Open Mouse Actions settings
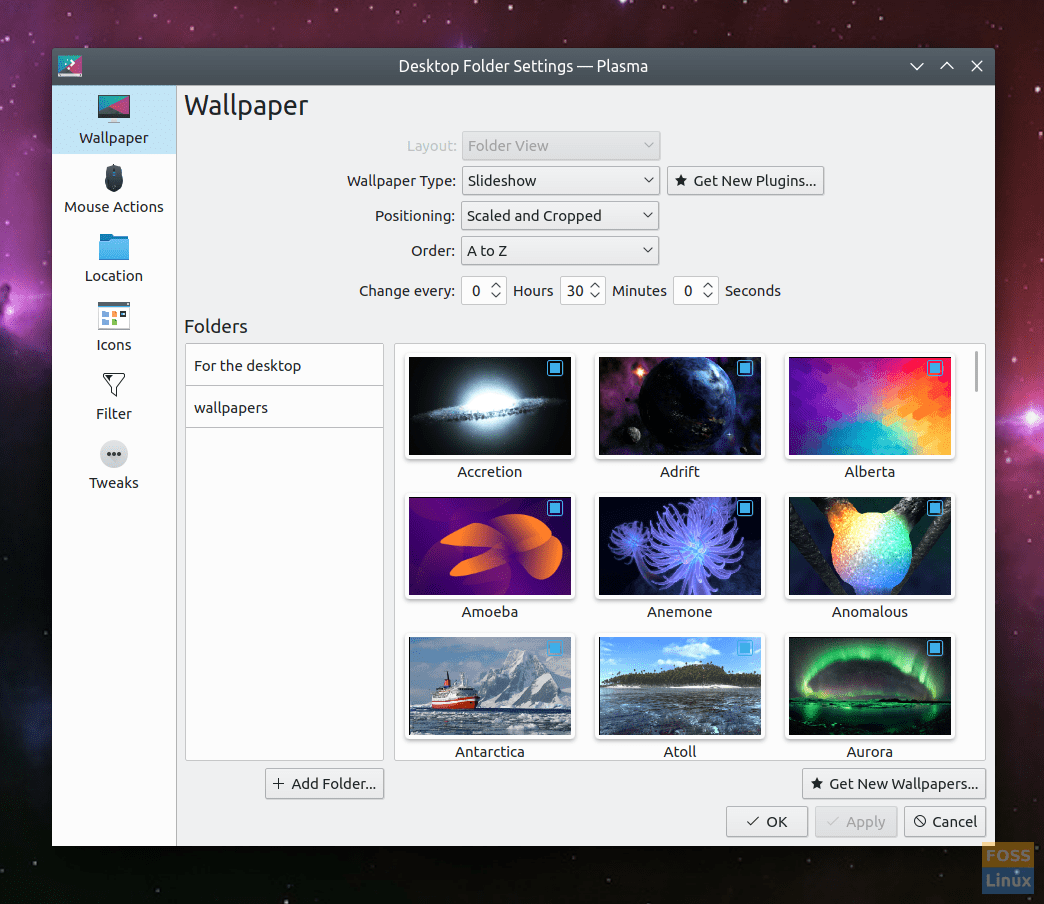Viewport: 1044px width, 904px height. click(x=113, y=188)
